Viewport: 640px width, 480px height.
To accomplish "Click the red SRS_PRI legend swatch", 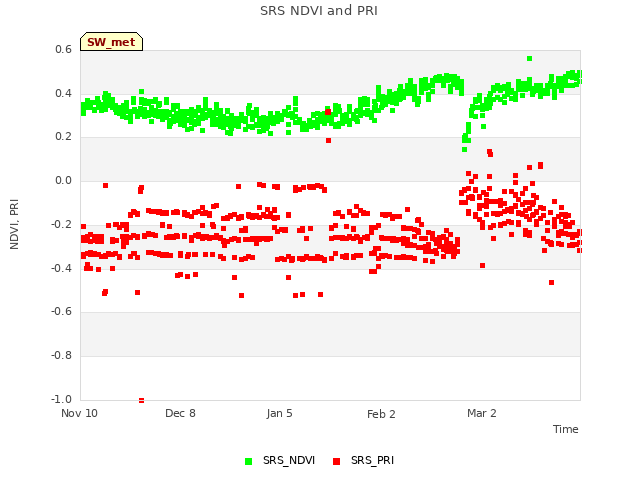I will point(336,461).
